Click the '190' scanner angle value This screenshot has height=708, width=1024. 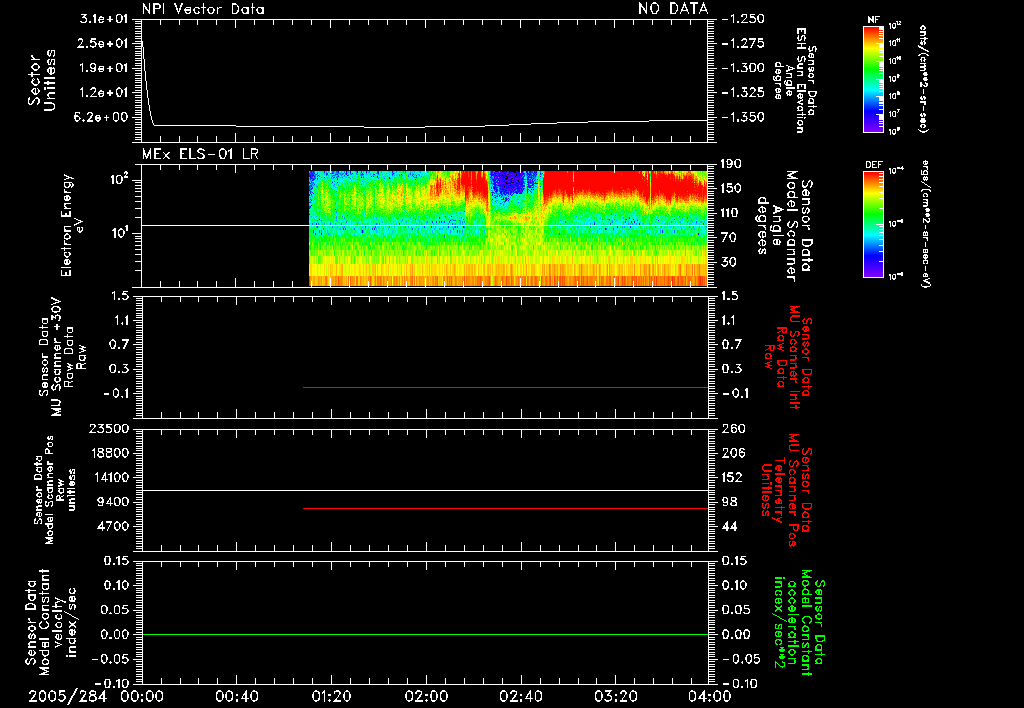(x=732, y=164)
